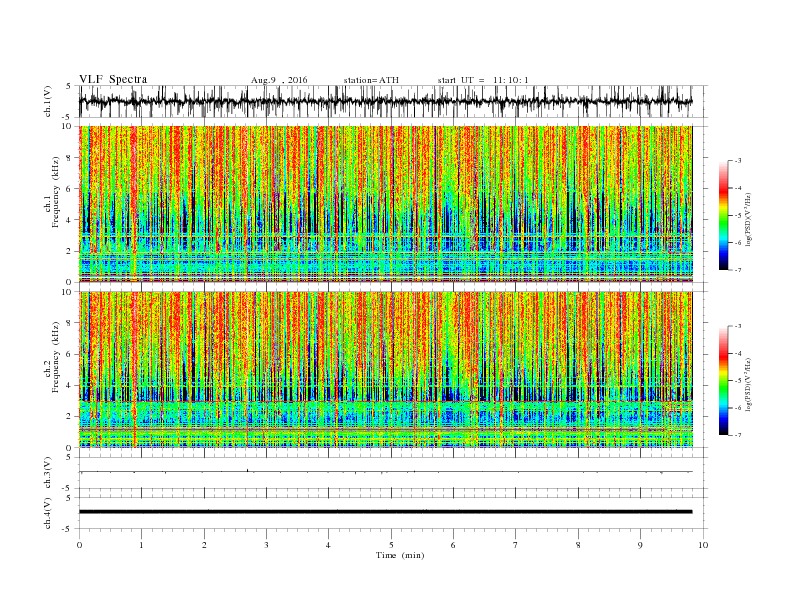Click tick label '5' on Time axis

[x=391, y=545]
